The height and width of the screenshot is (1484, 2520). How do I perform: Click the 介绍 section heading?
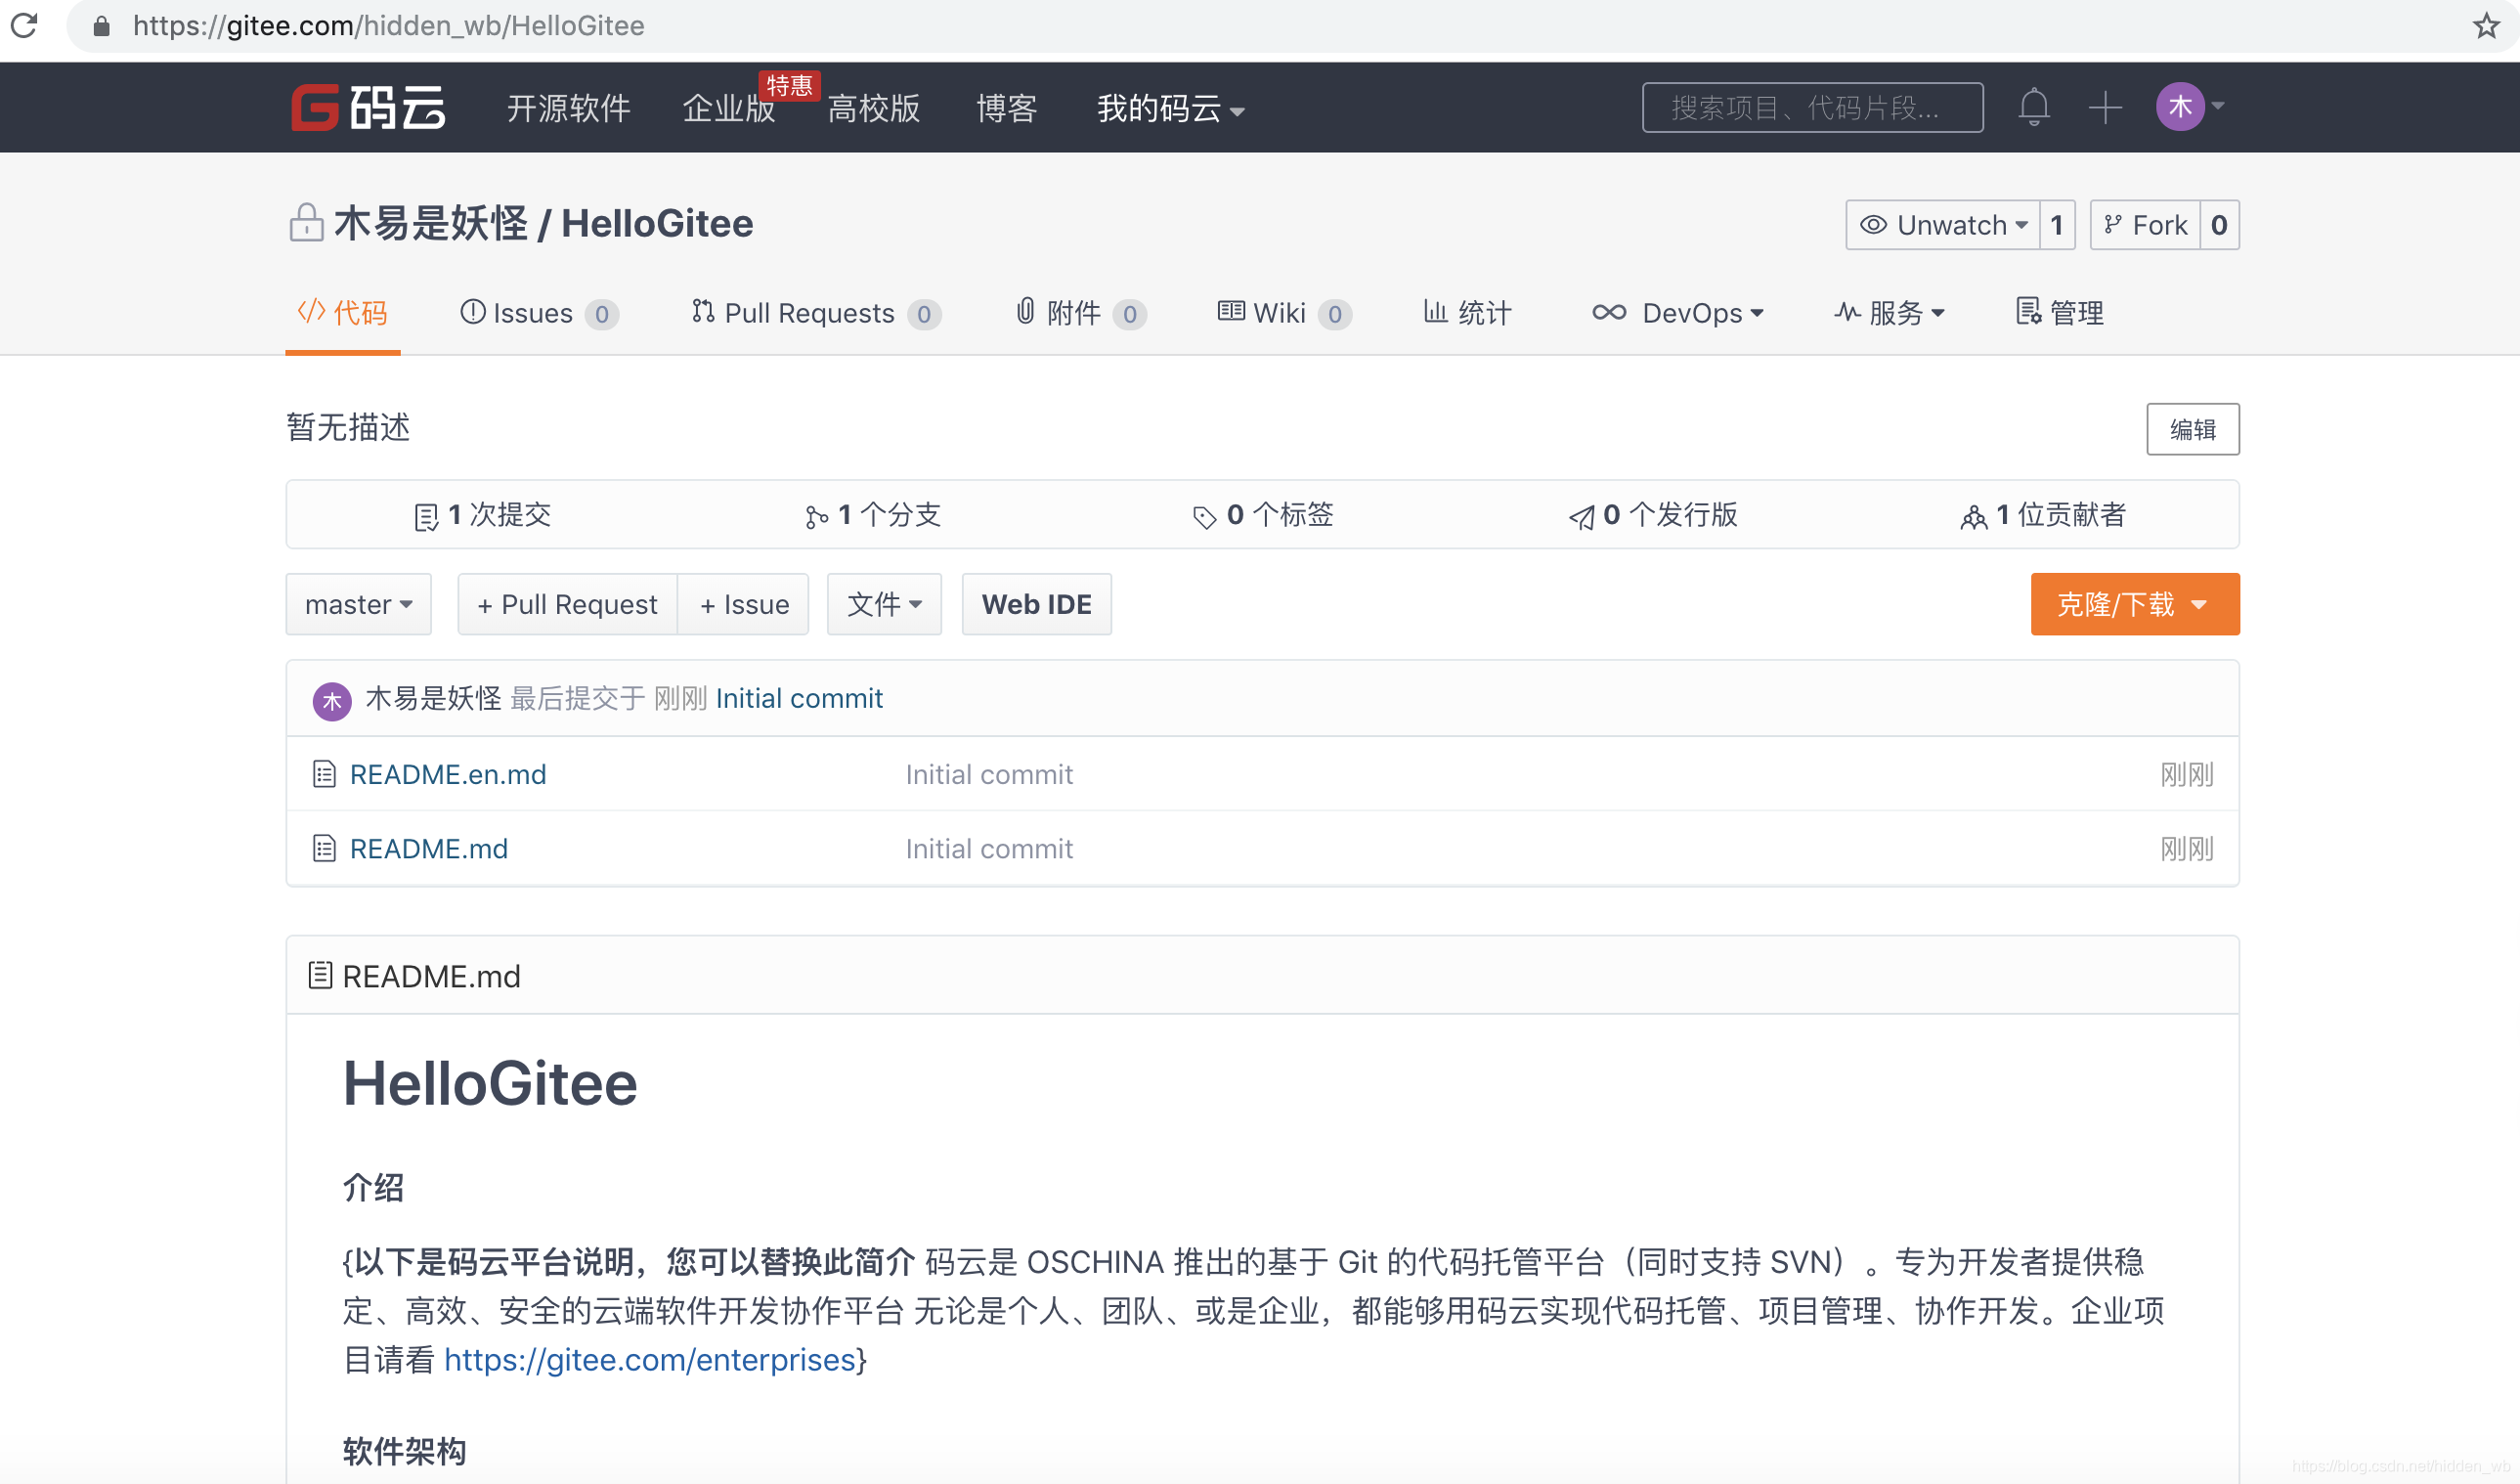[x=374, y=1188]
